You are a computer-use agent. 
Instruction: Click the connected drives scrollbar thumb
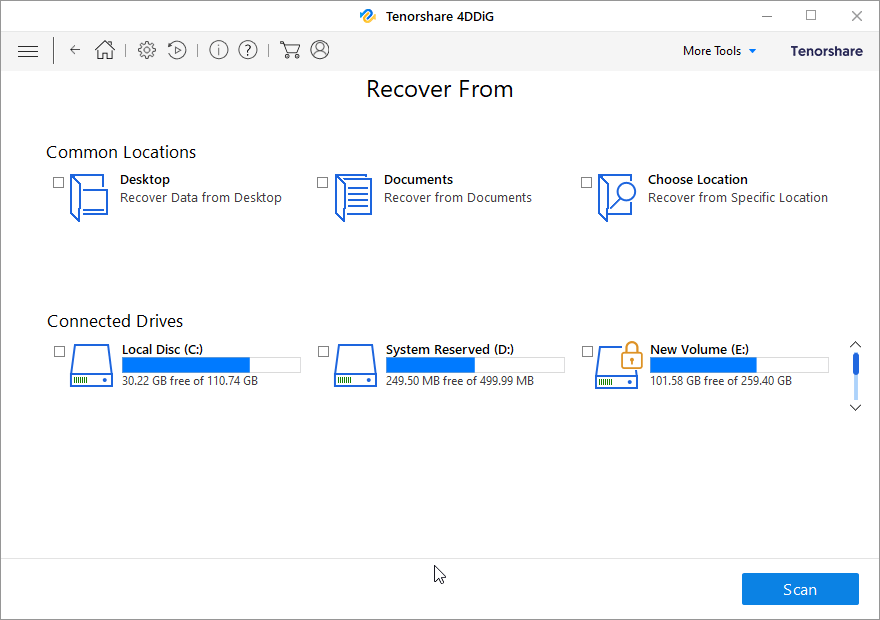pyautogui.click(x=855, y=363)
